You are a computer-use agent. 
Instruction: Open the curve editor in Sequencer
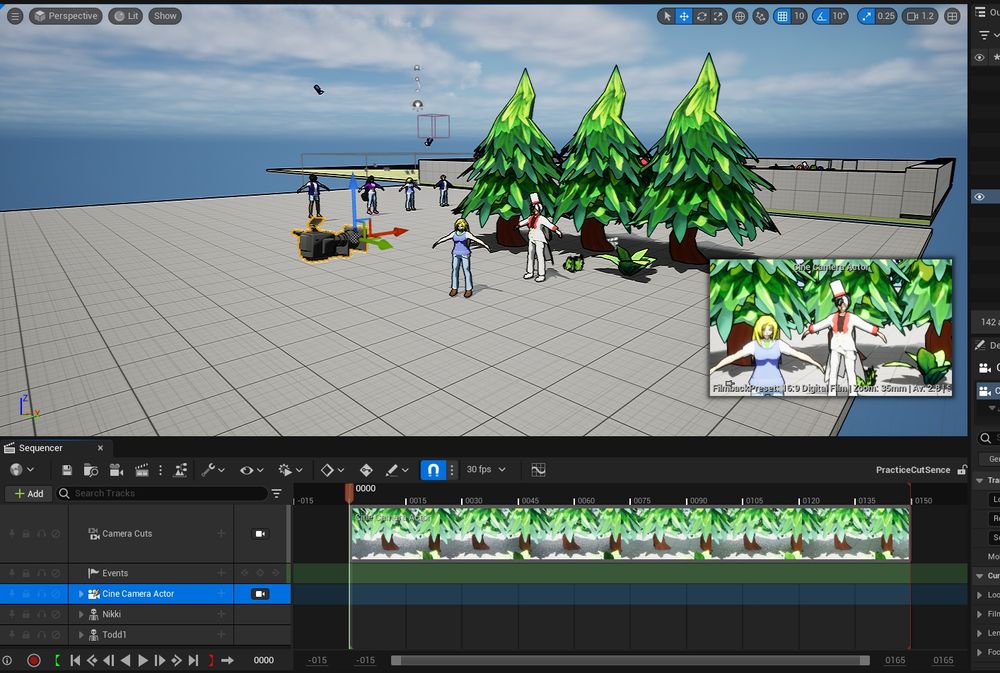pyautogui.click(x=538, y=470)
